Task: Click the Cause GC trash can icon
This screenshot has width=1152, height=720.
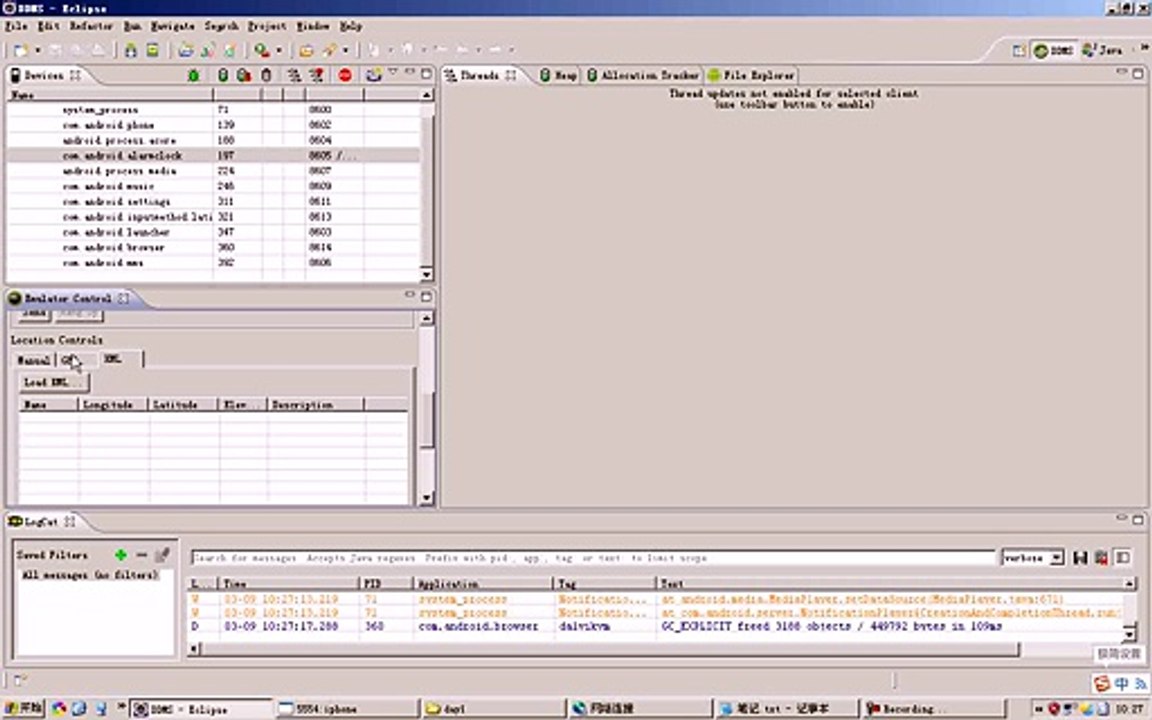Action: [266, 75]
